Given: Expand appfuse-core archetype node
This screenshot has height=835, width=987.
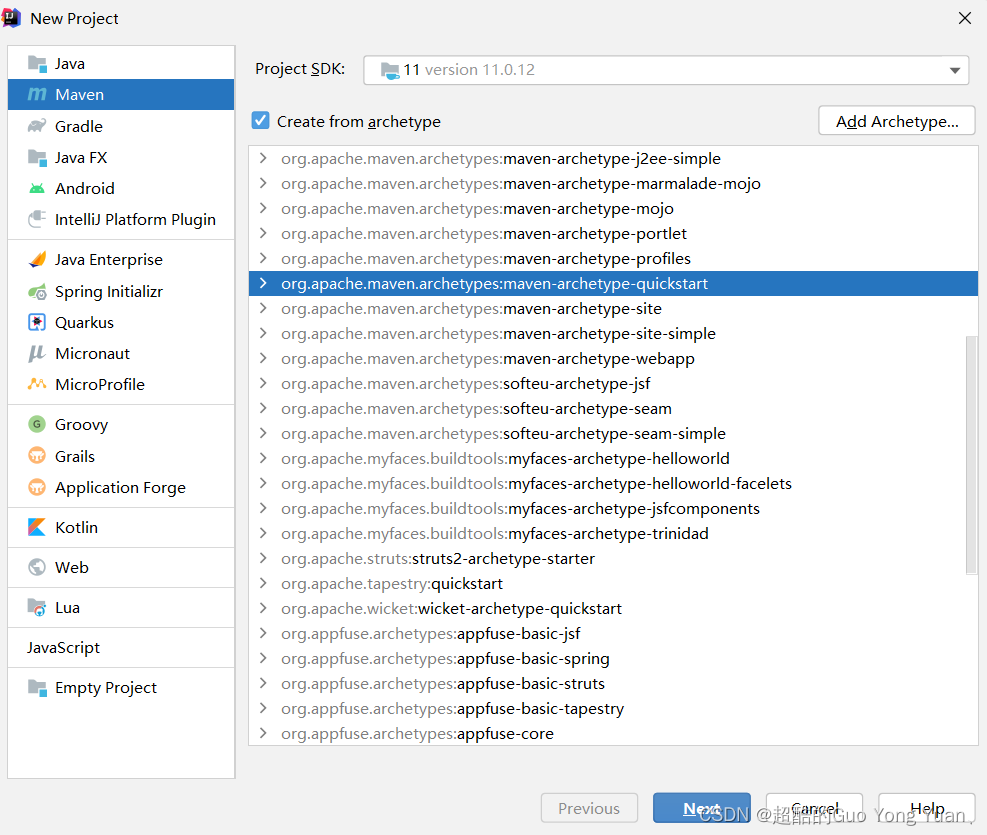Looking at the screenshot, I should point(263,734).
